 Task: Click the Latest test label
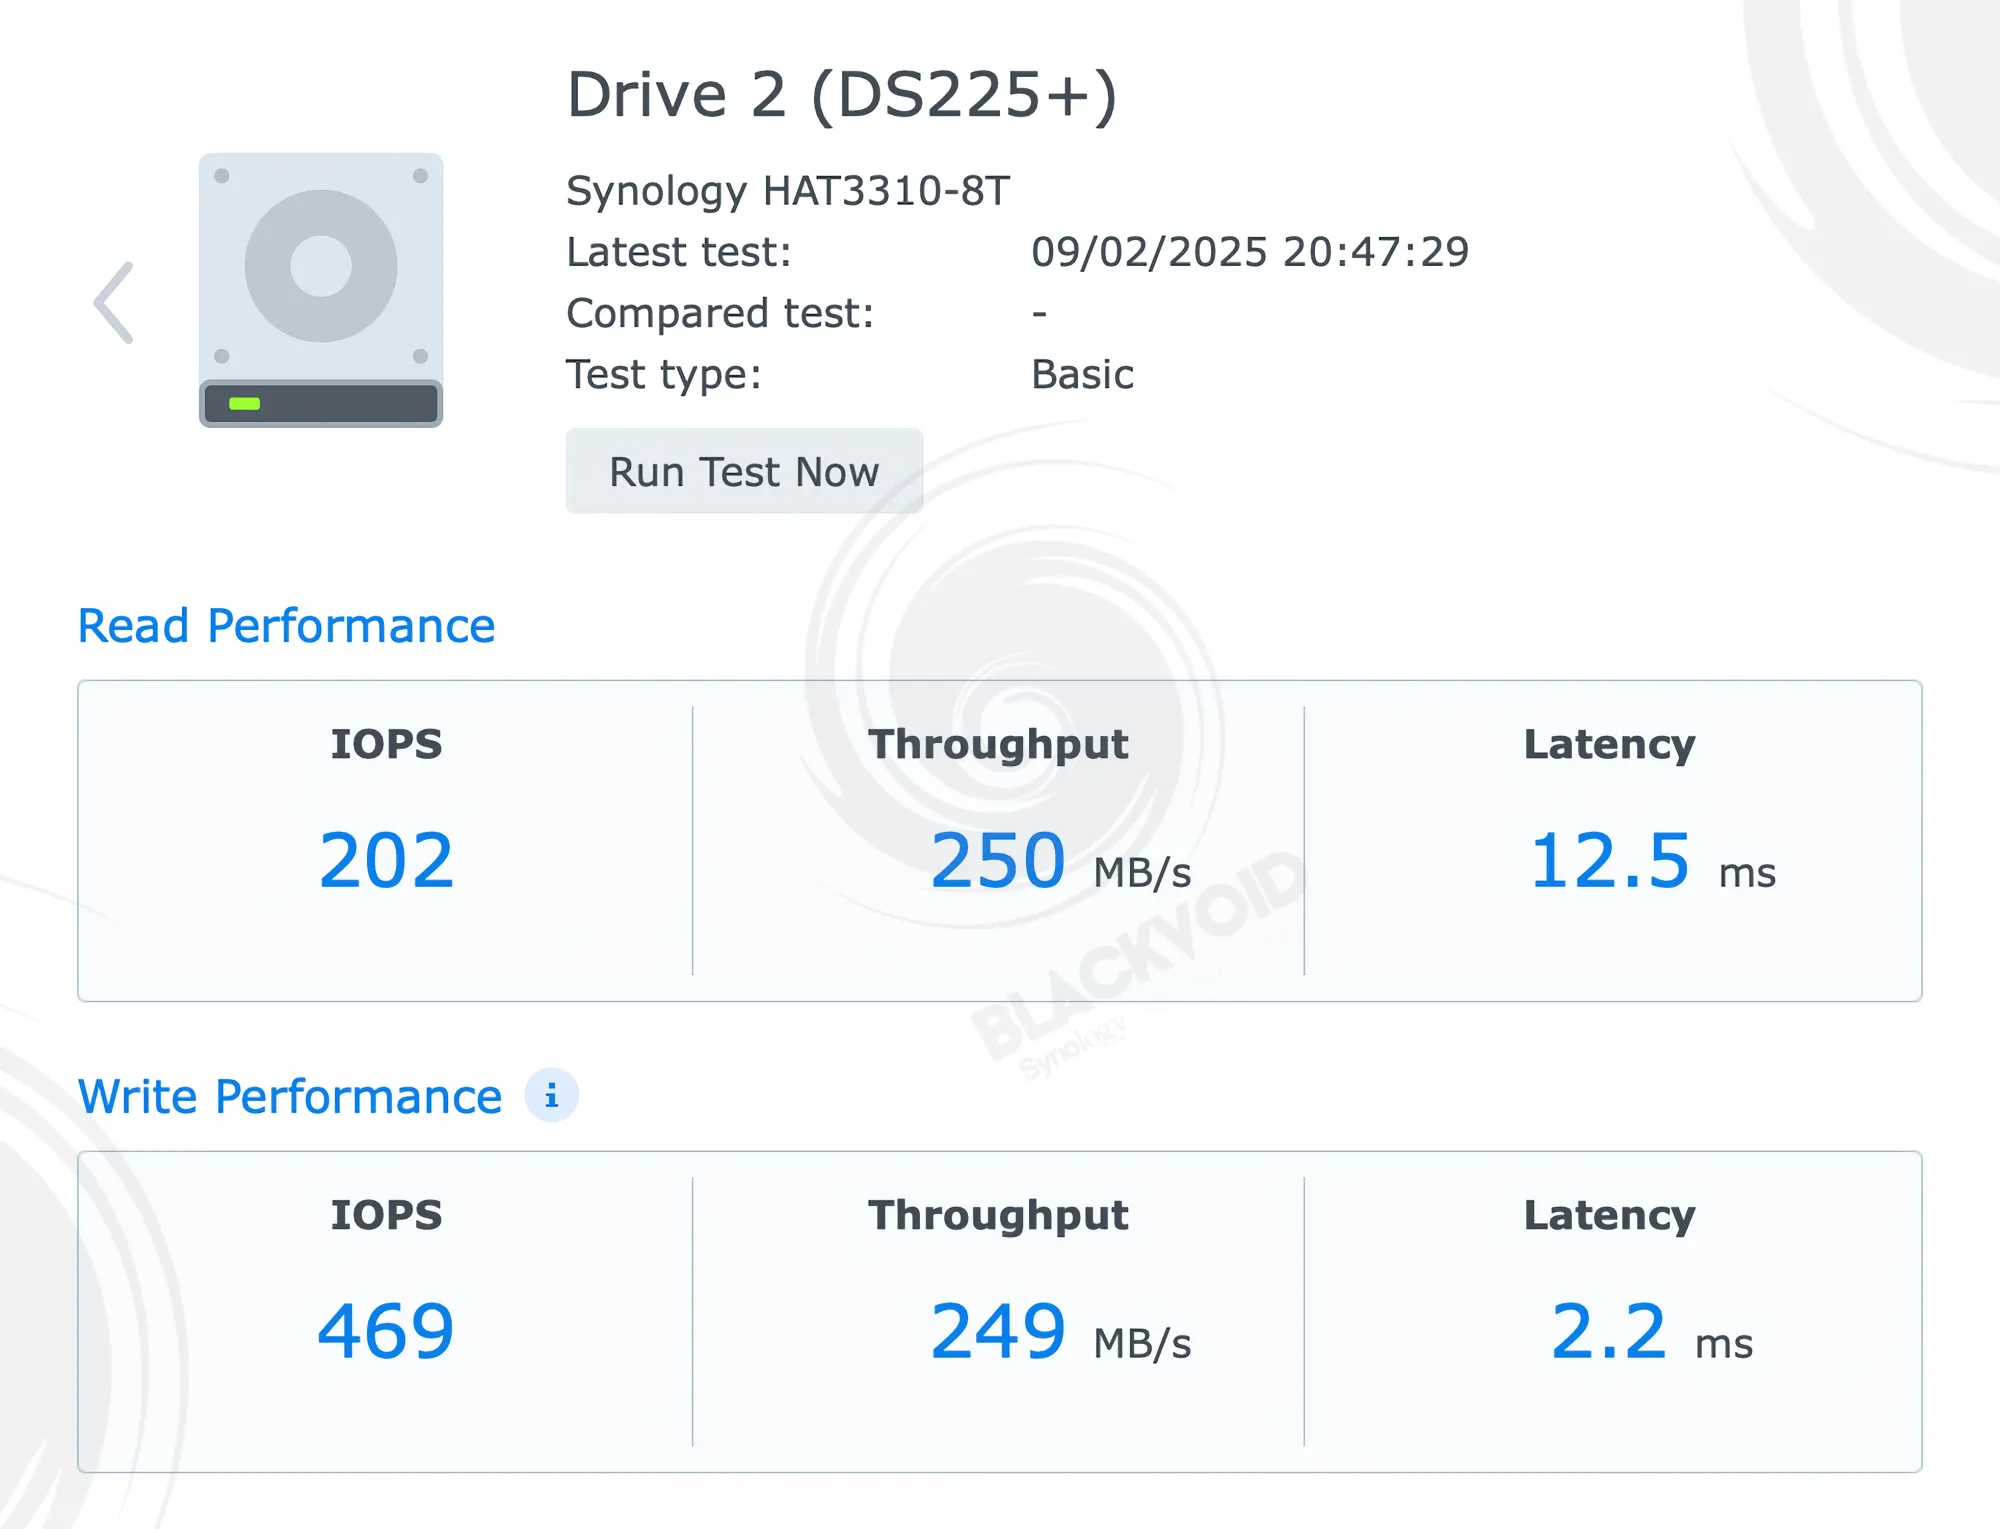pos(679,252)
